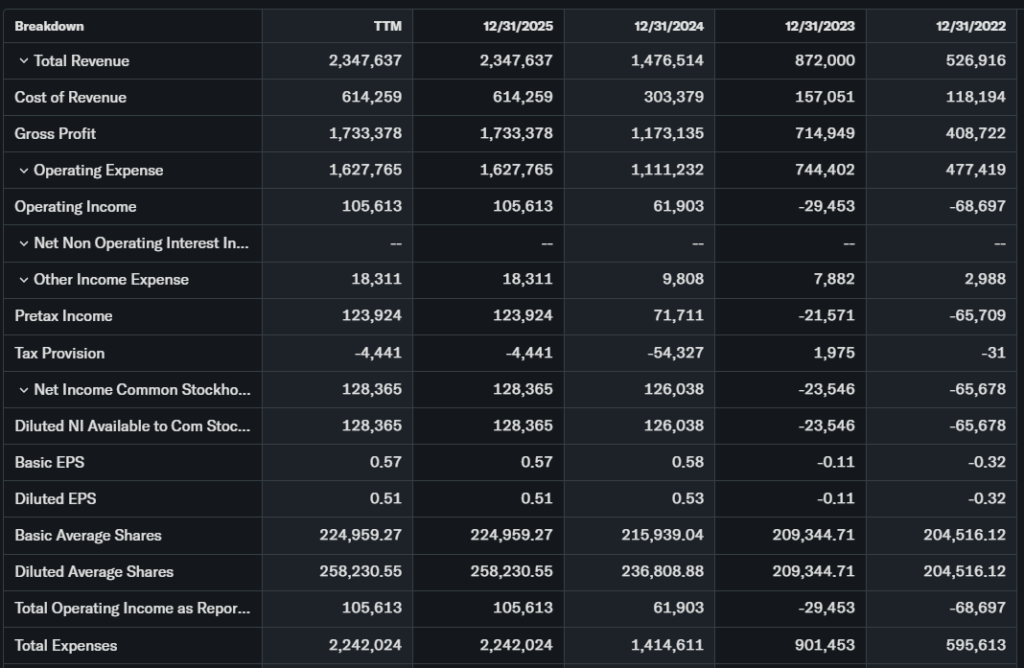Expand the Total Revenue row chevron

tap(23, 61)
